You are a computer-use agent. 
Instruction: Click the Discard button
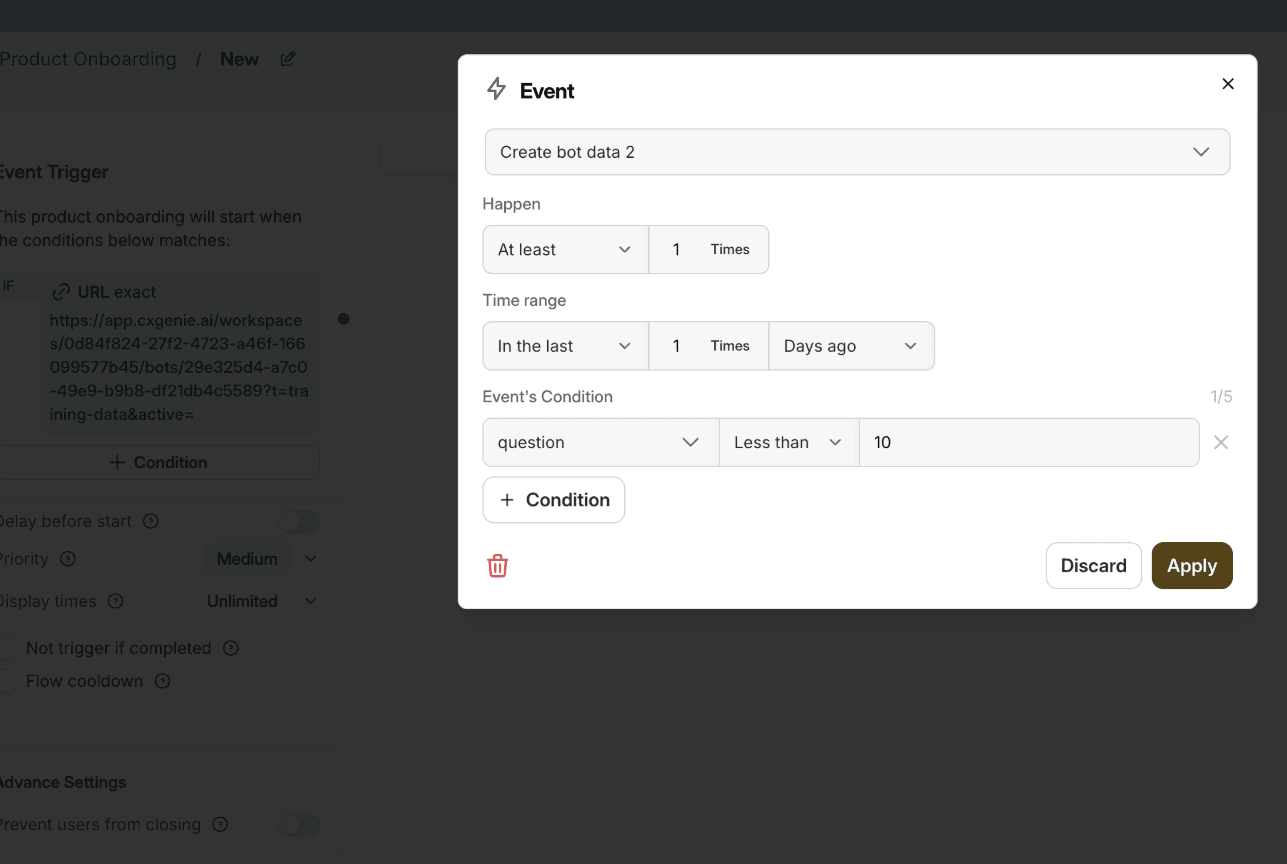coord(1093,566)
